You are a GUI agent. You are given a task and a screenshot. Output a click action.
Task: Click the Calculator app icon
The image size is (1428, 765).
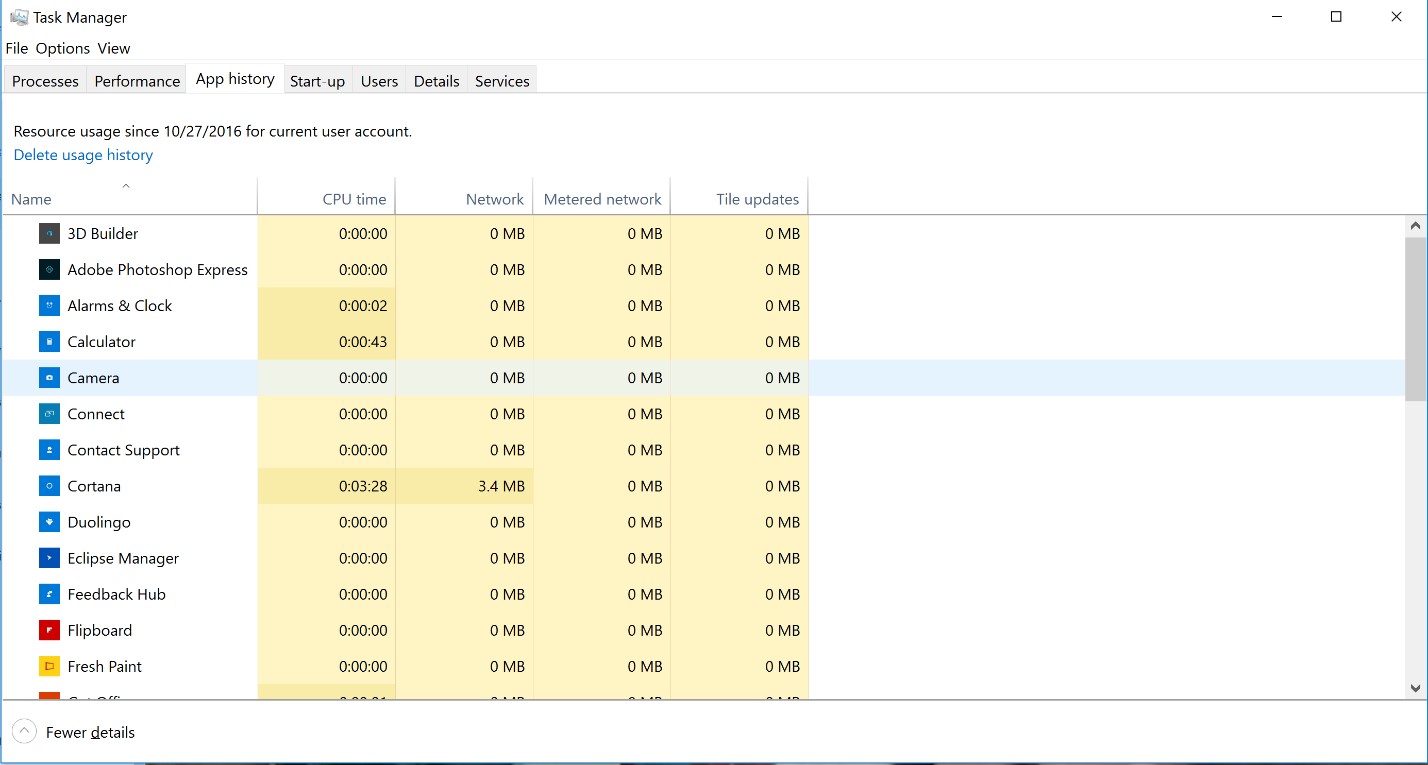[x=49, y=341]
